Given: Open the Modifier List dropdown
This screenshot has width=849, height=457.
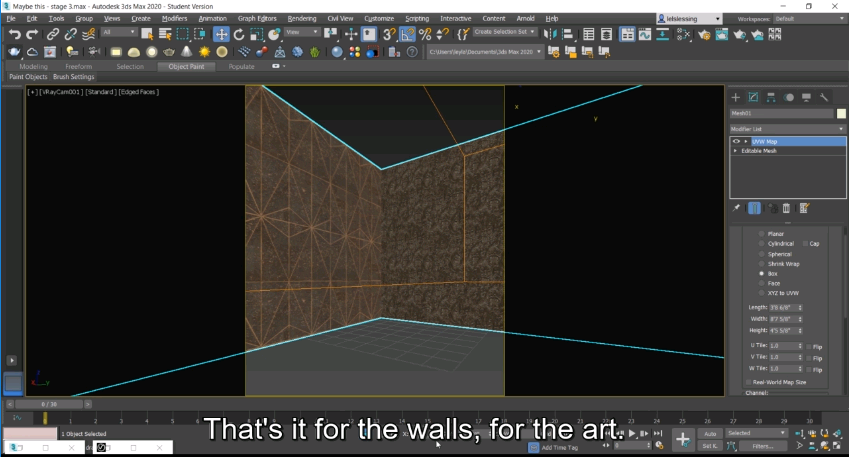Looking at the screenshot, I should click(787, 129).
